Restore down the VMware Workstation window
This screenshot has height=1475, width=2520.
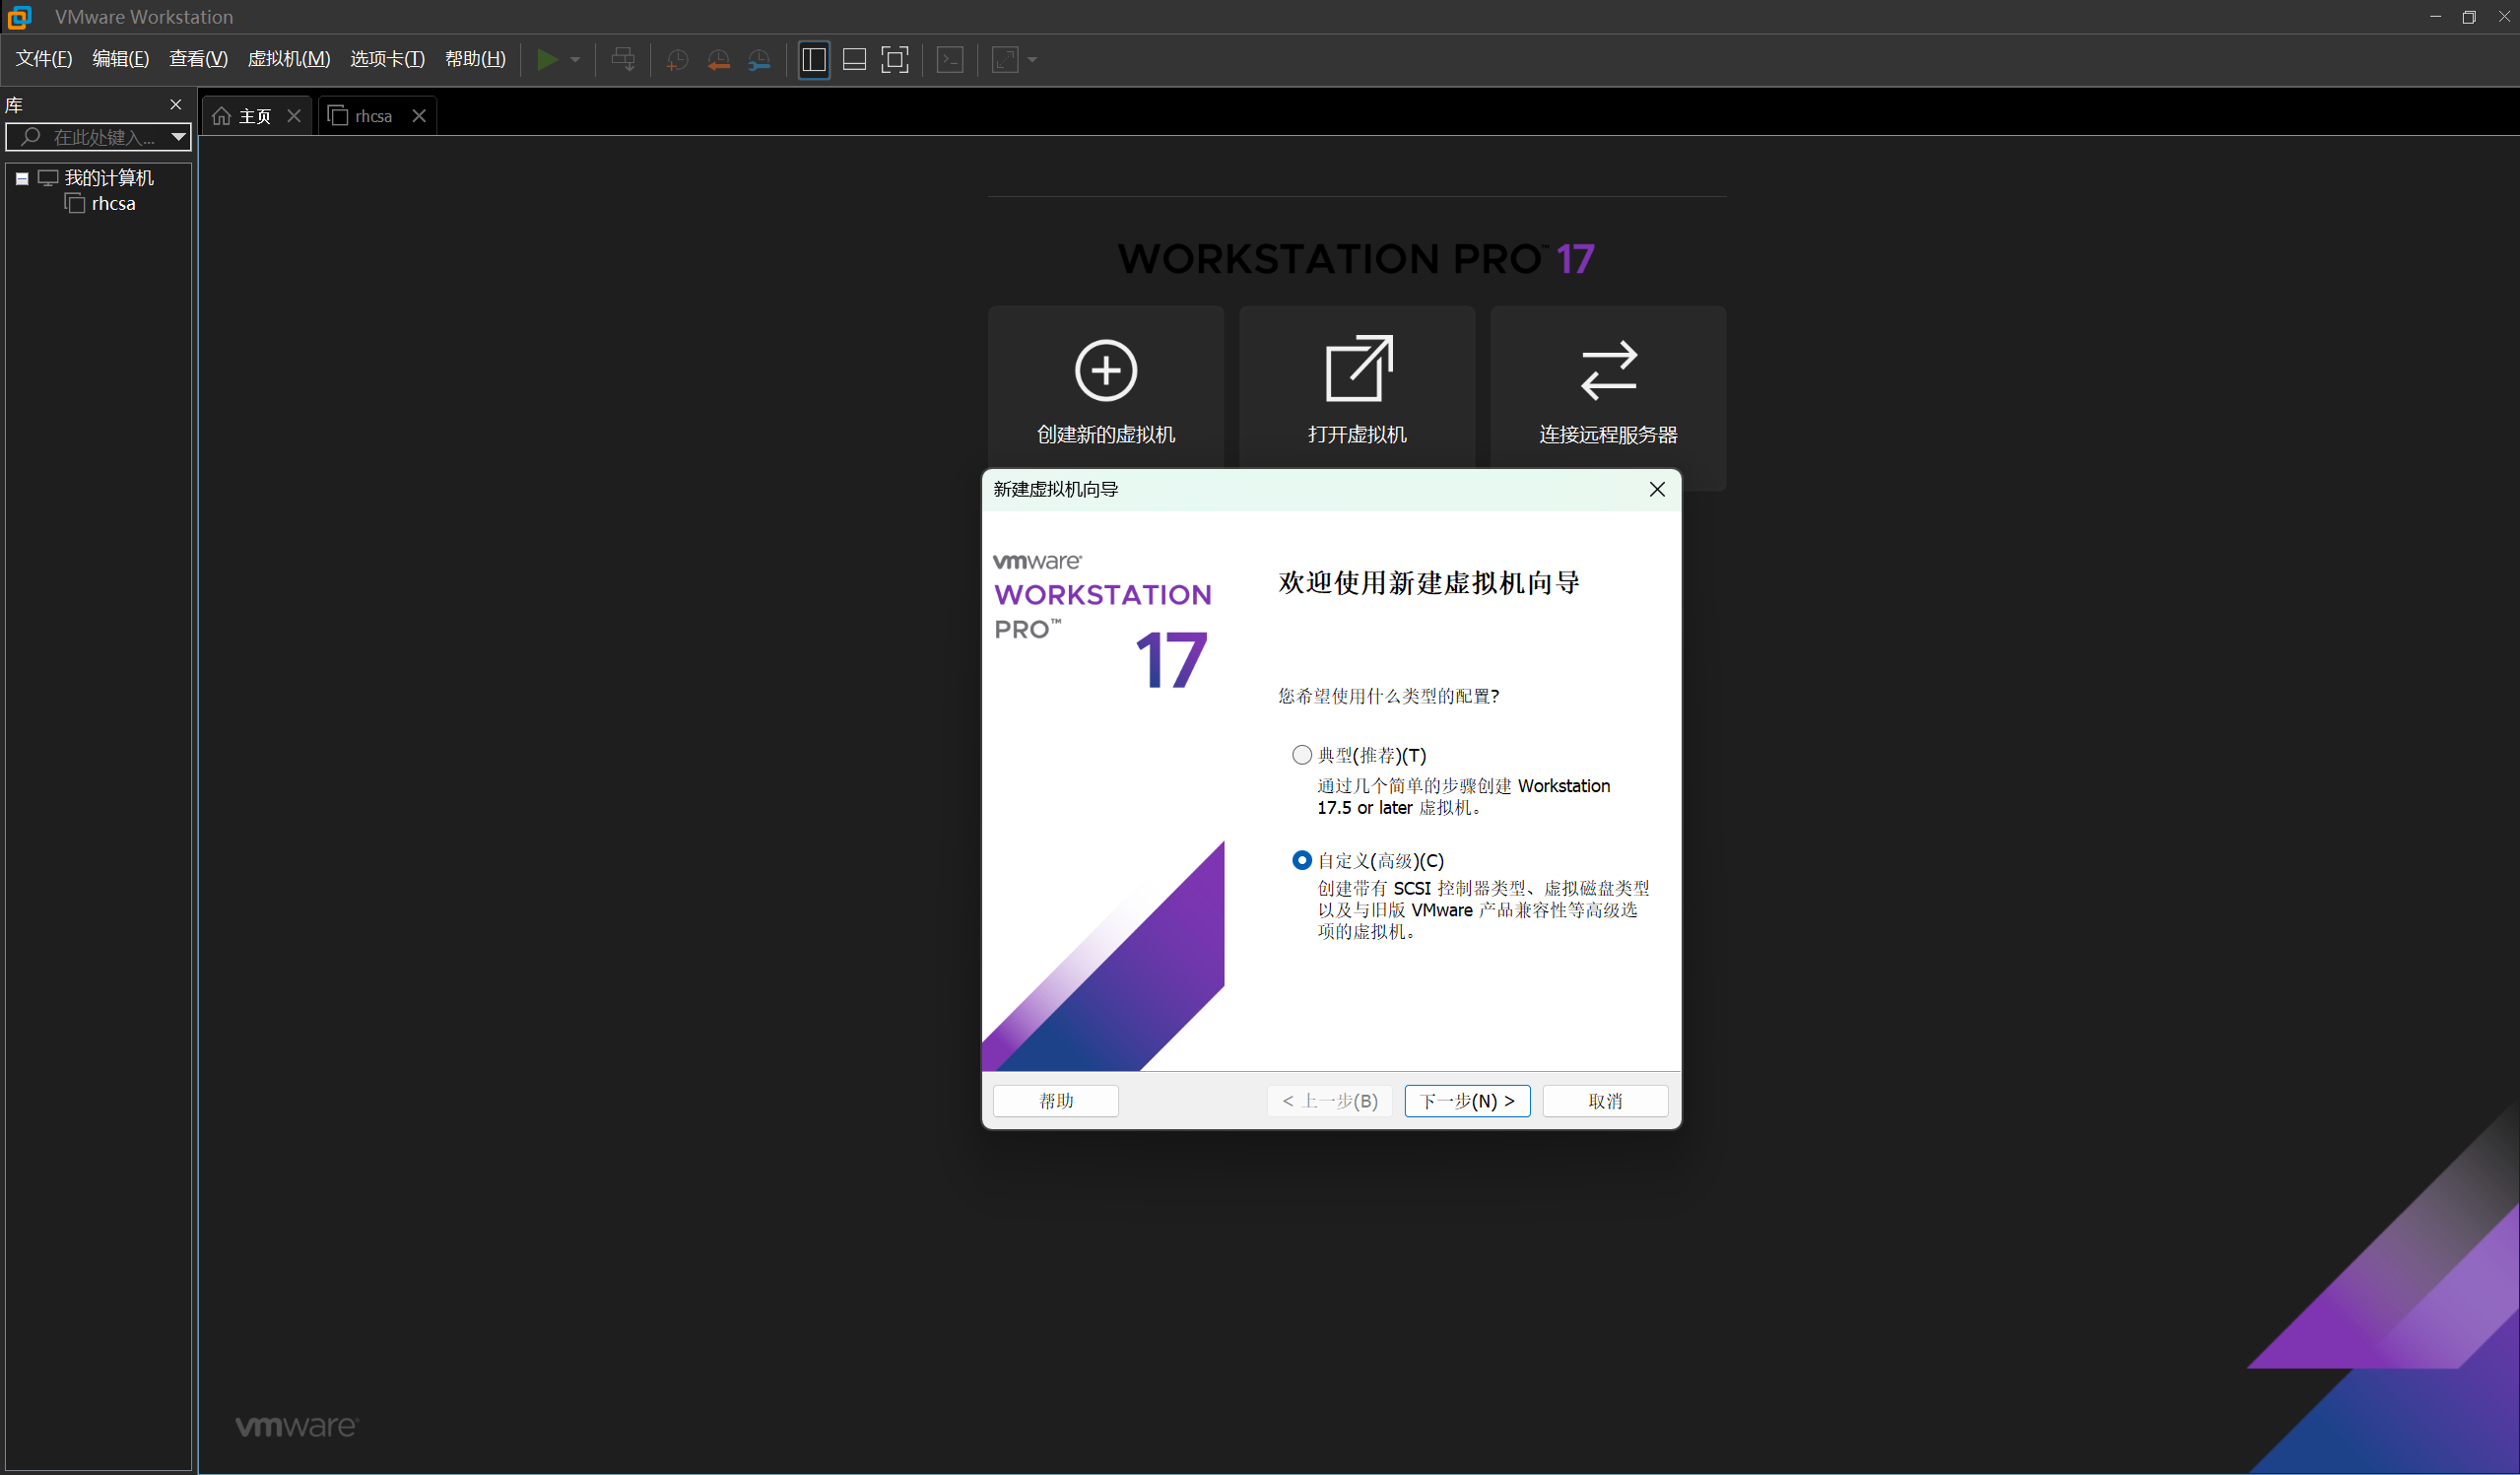pos(2469,17)
